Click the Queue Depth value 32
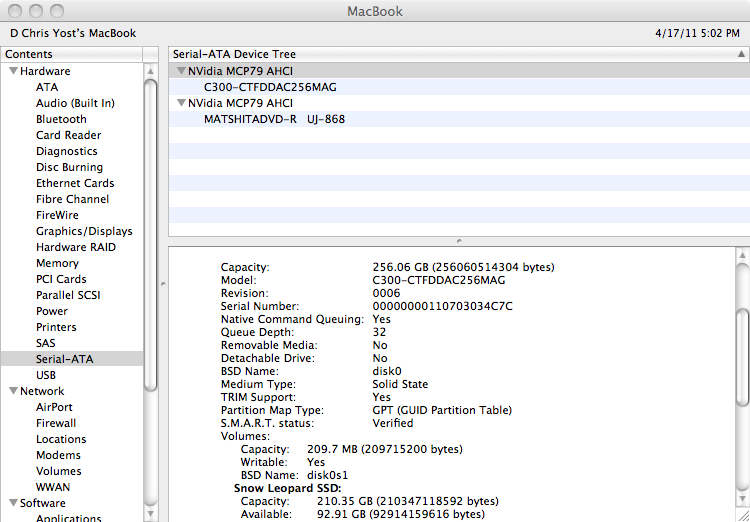This screenshot has width=750, height=522. pyautogui.click(x=379, y=332)
